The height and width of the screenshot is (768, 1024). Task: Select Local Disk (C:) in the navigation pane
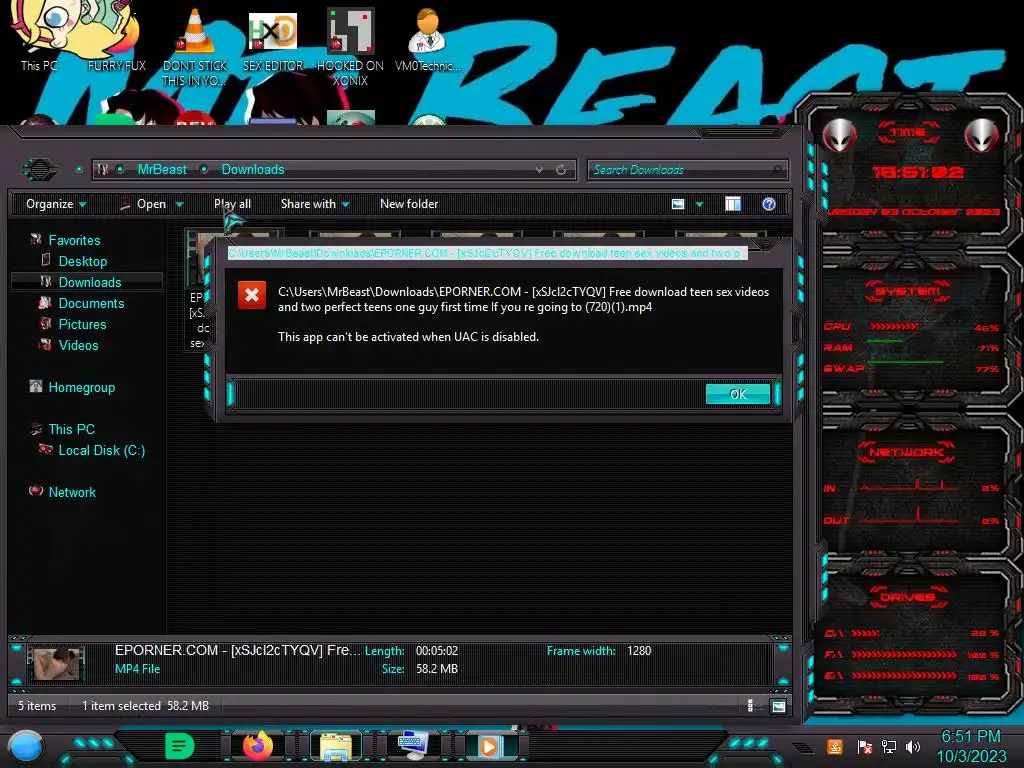pyautogui.click(x=102, y=450)
